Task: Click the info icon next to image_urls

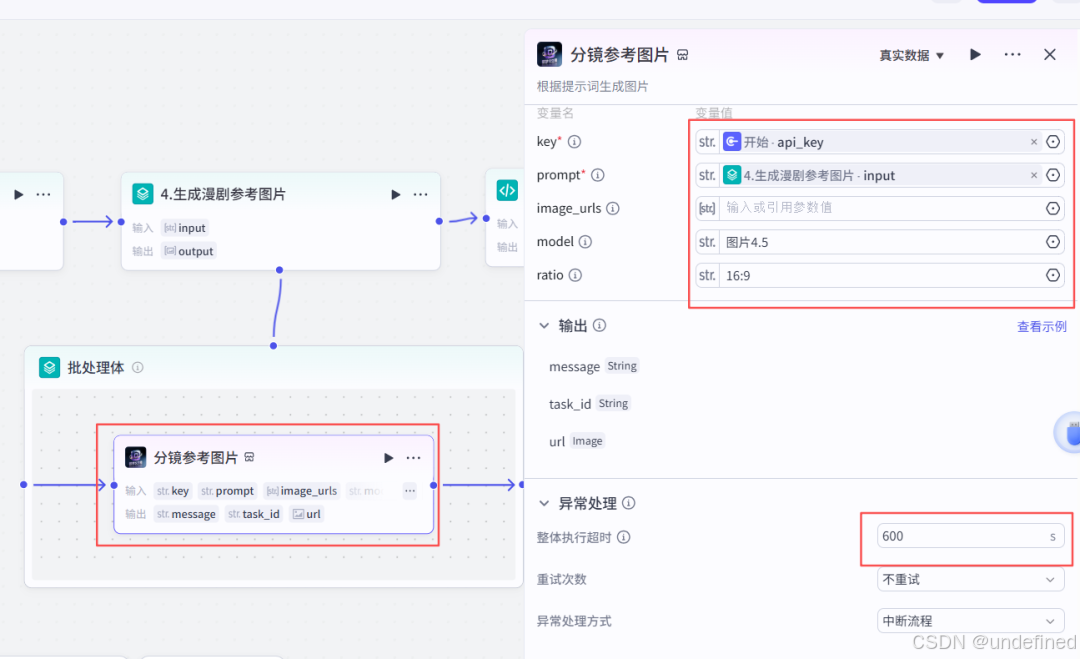Action: 612,208
